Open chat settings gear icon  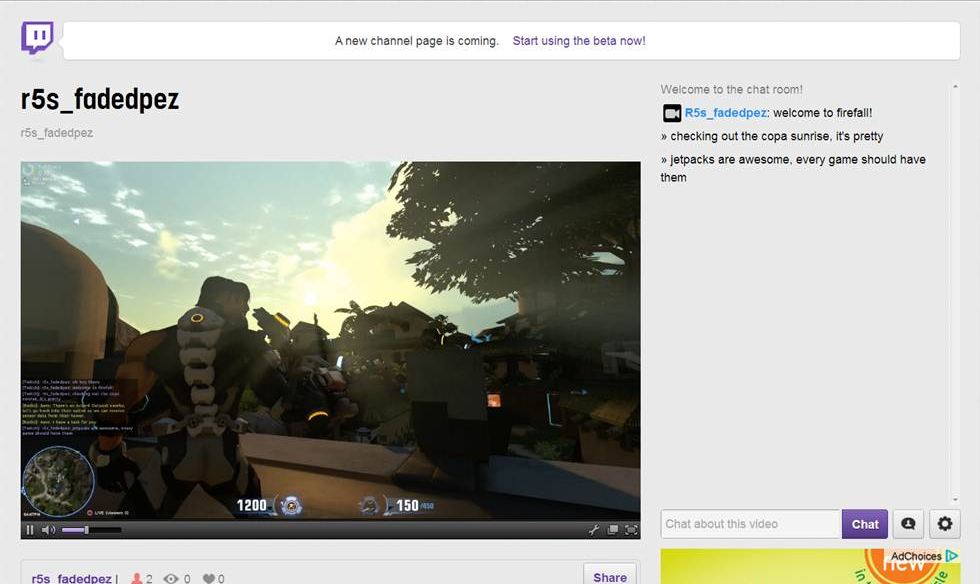(x=945, y=524)
